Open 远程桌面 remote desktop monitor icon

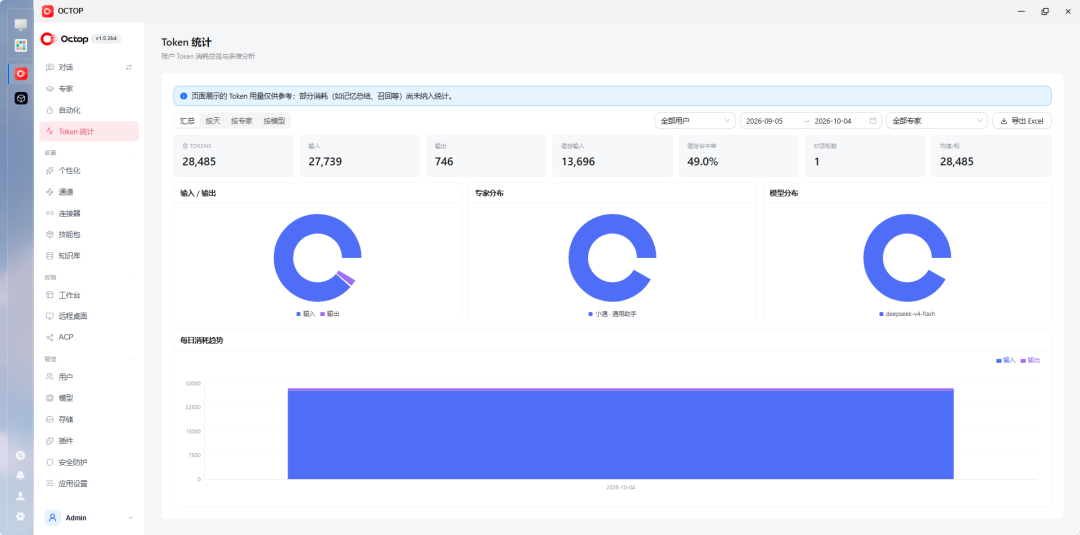(x=49, y=316)
